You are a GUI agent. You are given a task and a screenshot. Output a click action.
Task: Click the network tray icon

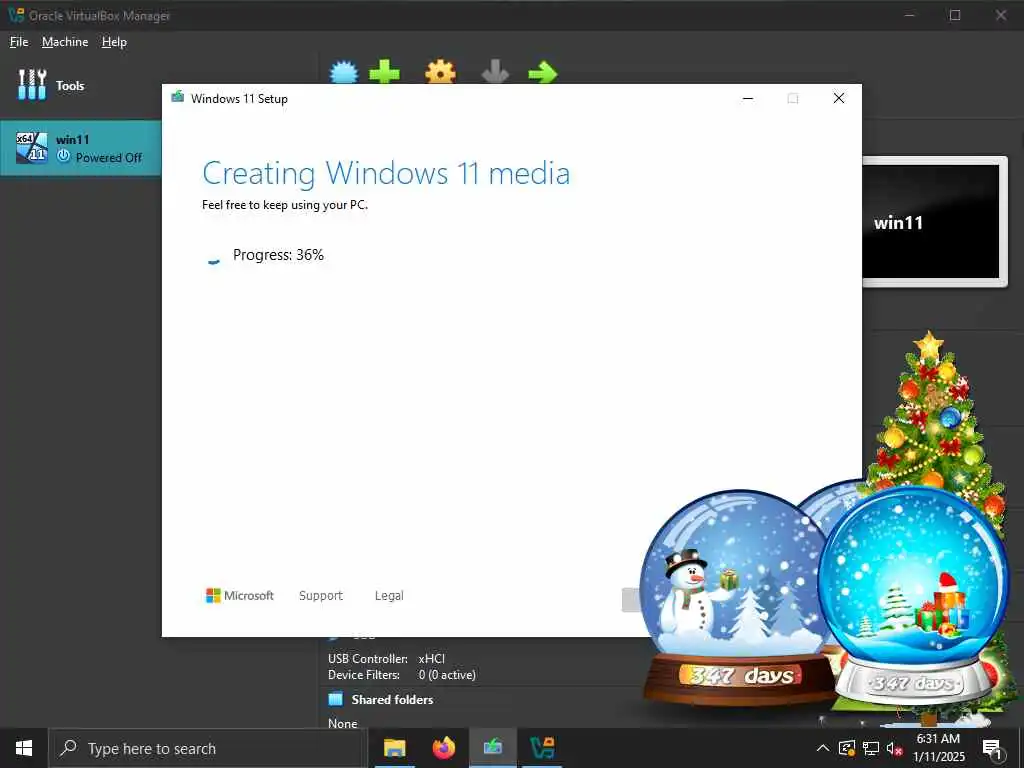point(871,748)
